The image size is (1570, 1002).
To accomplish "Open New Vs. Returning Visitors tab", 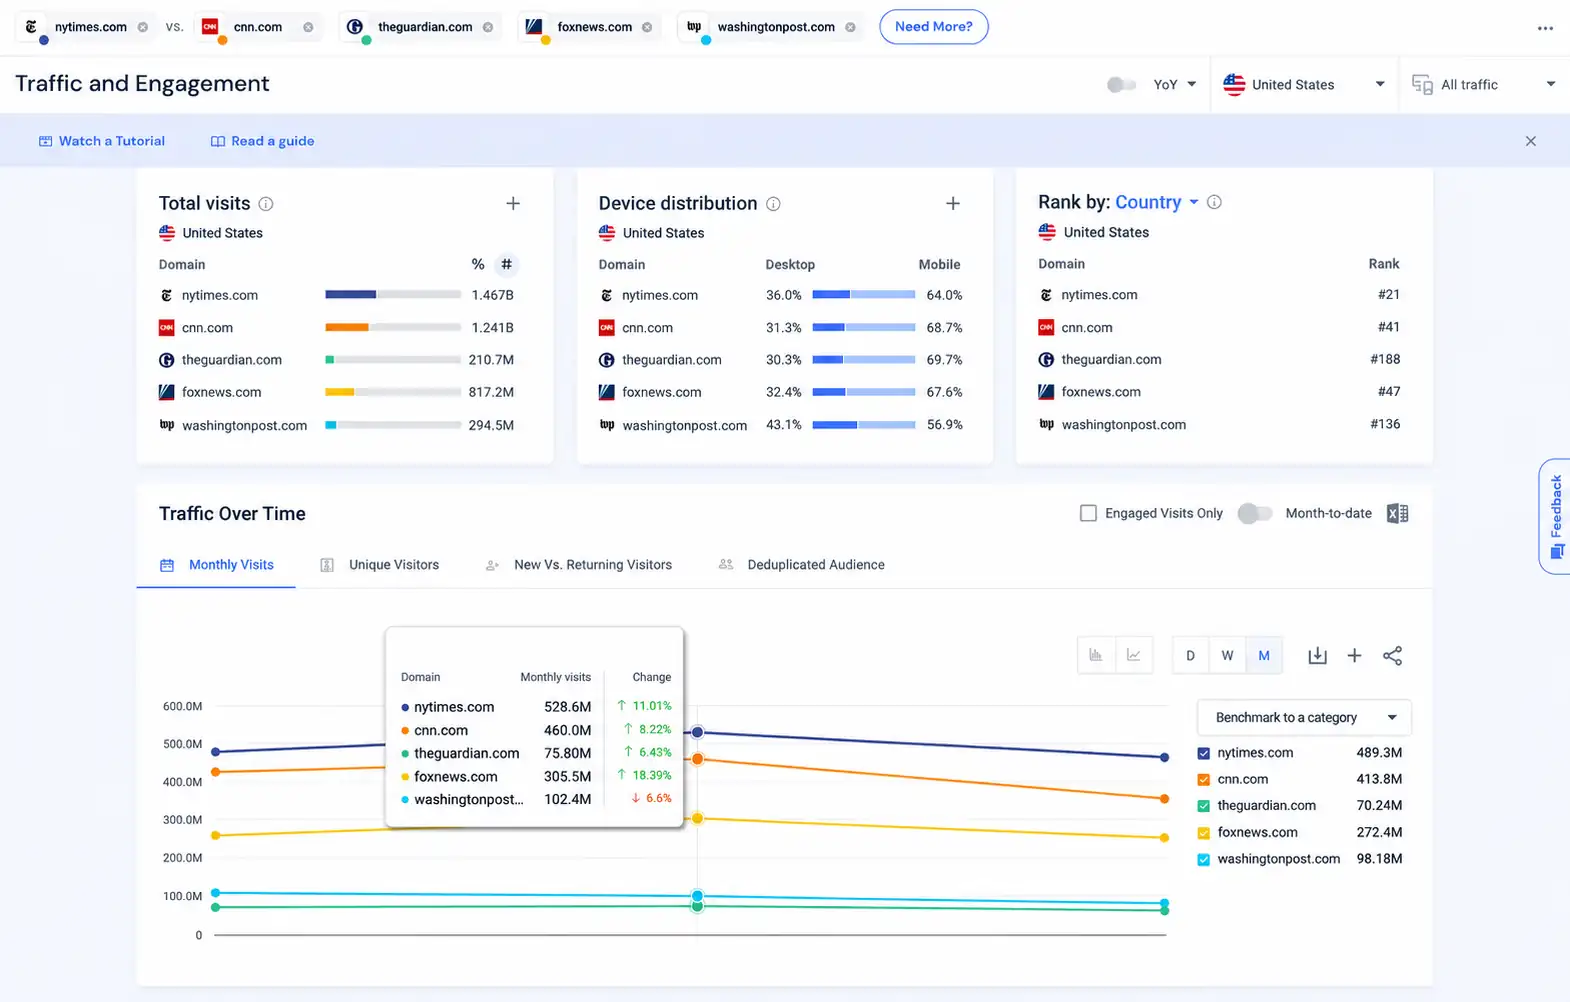I will click(x=579, y=565).
